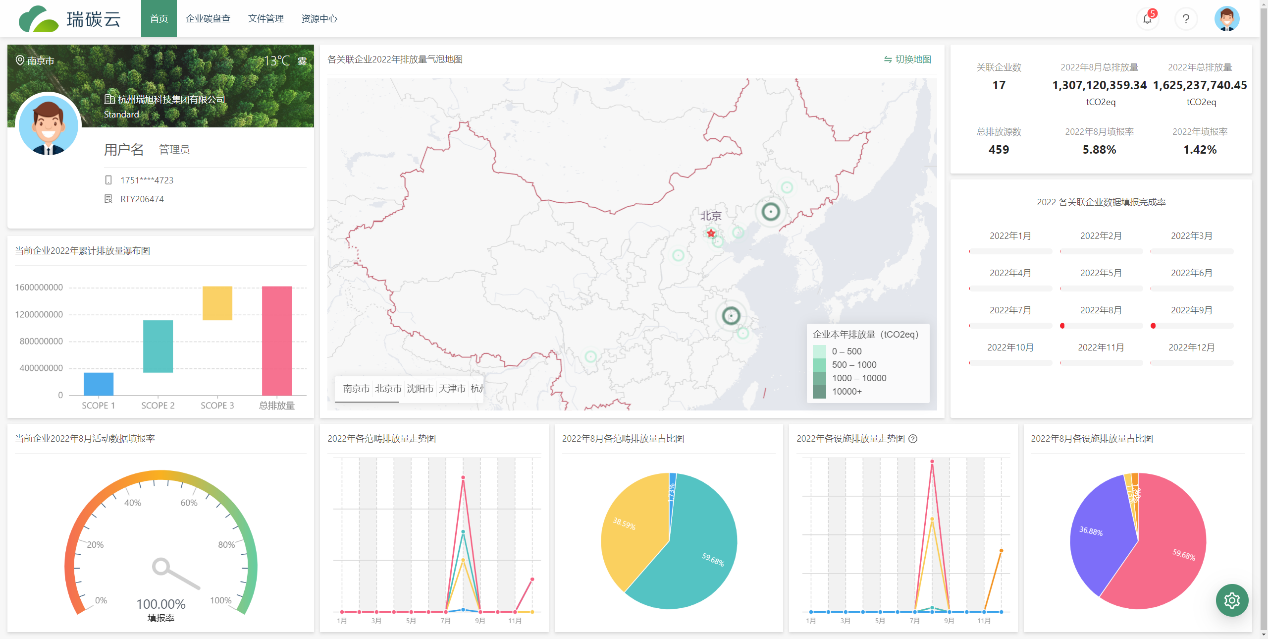This screenshot has width=1268, height=639.
Task: Click the location pin next to 南京市
Action: [x=20, y=61]
